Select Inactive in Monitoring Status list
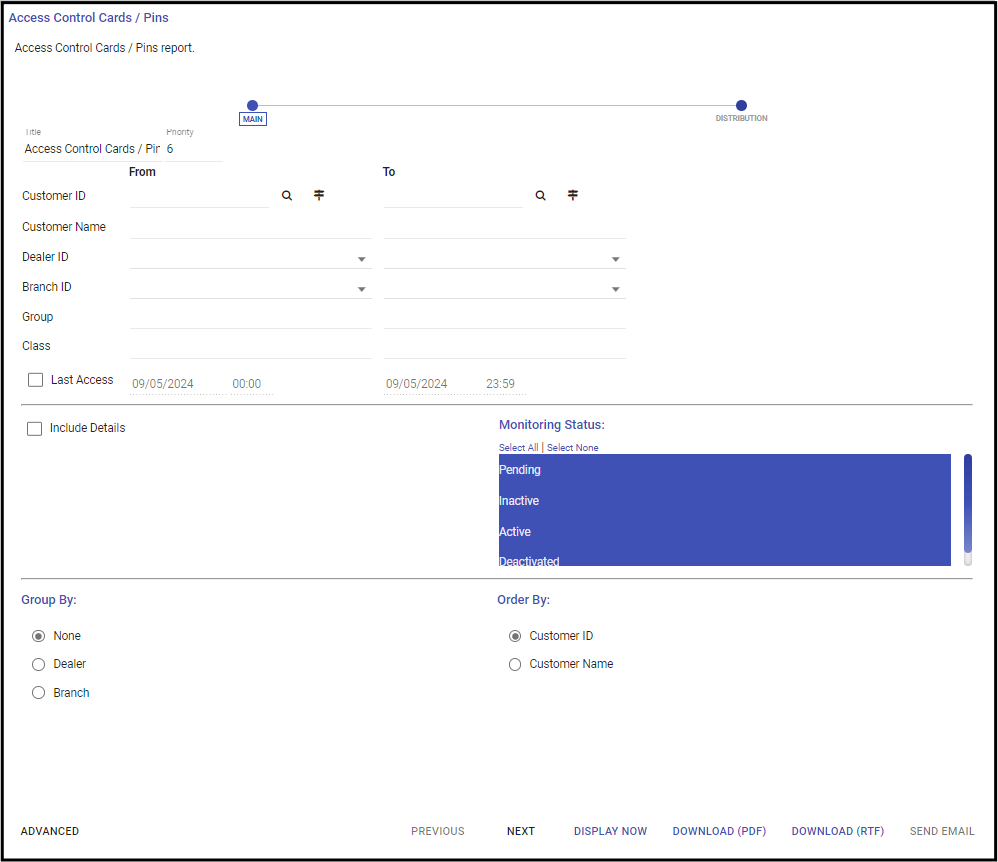 coord(725,501)
